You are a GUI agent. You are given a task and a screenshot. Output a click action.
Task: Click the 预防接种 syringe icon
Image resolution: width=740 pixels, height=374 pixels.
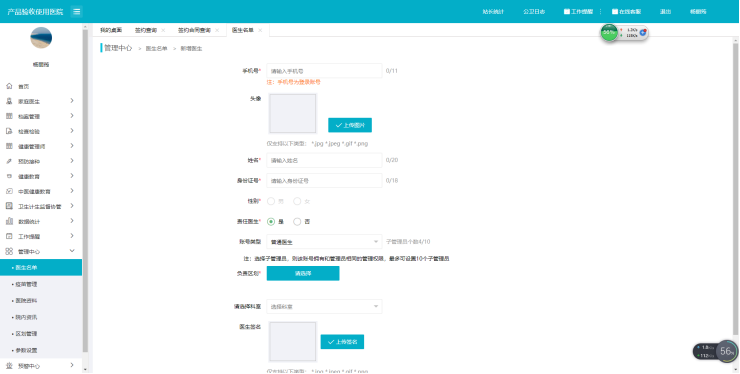(9, 162)
